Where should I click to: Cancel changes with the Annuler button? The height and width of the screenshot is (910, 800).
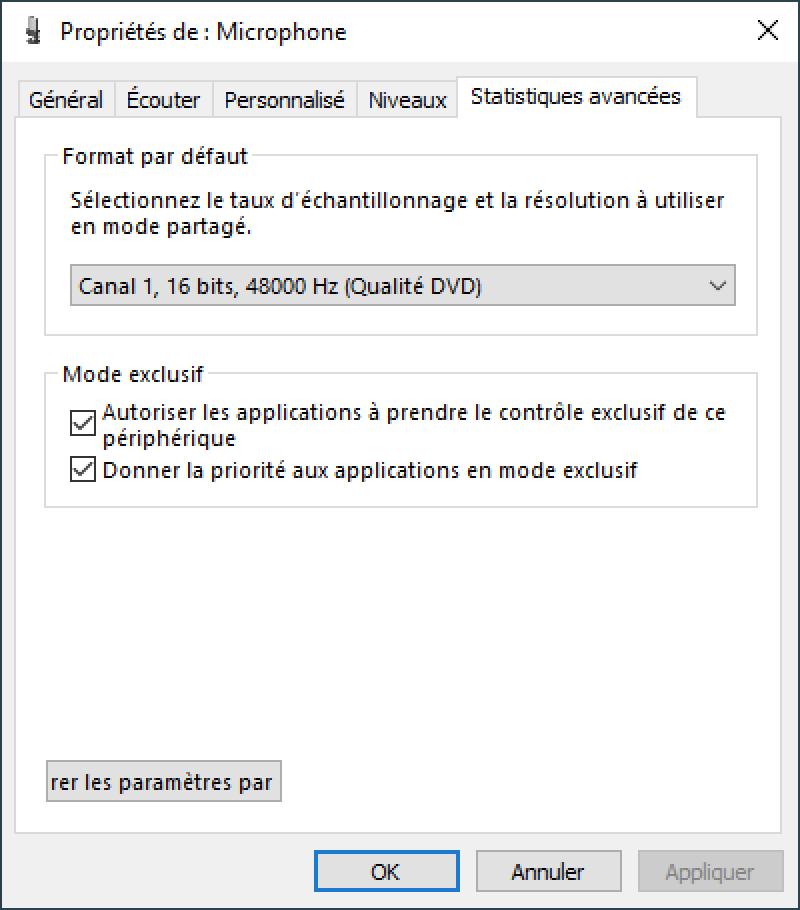coord(549,871)
